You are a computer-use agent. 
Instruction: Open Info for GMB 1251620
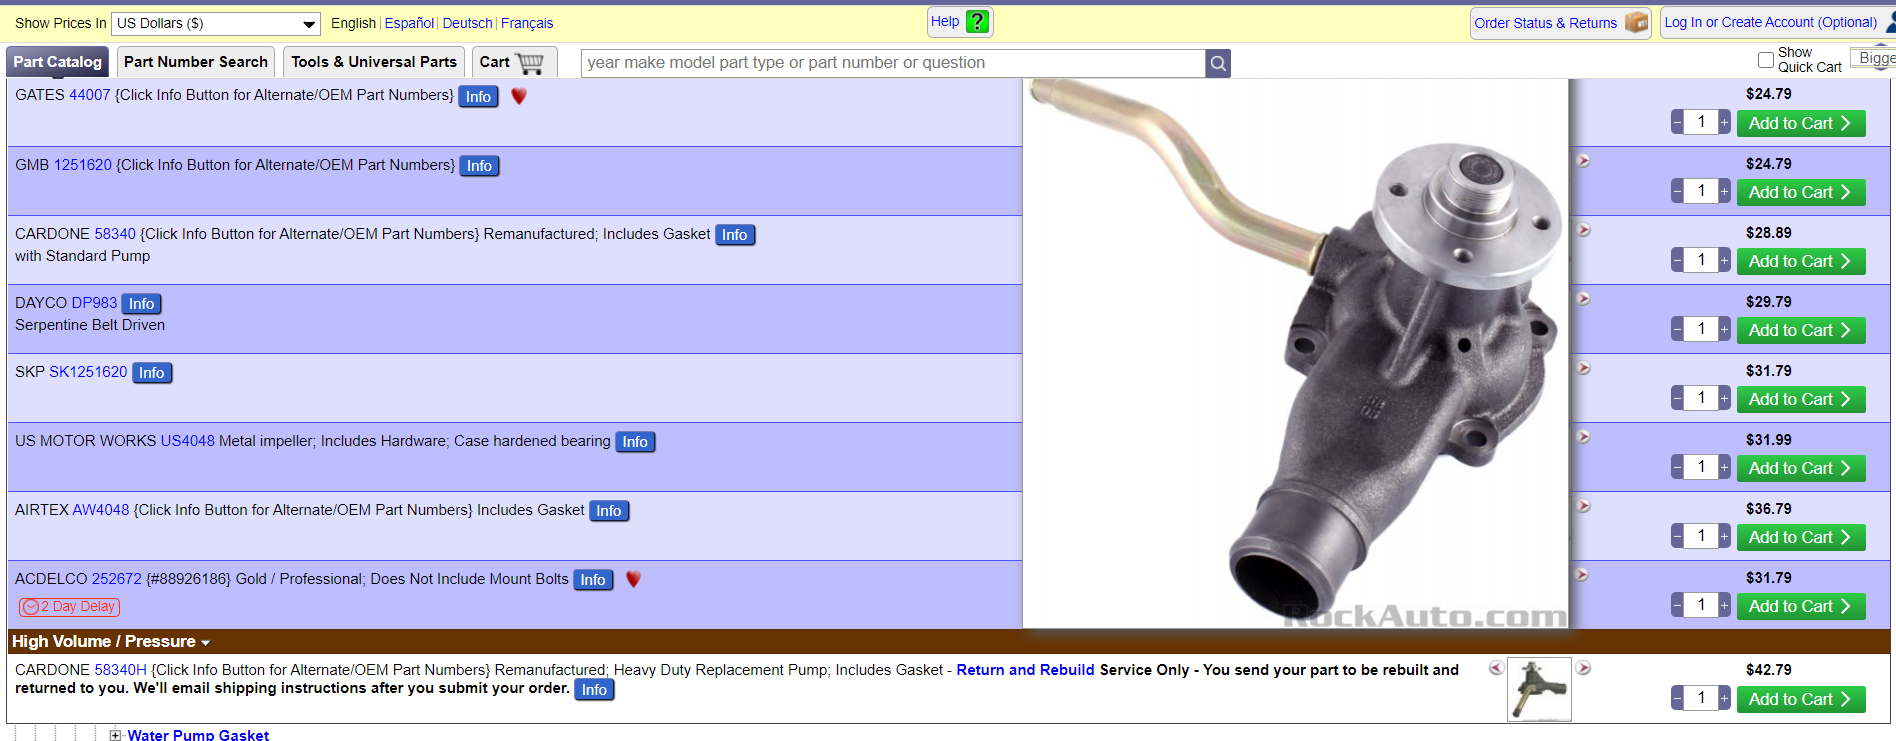479,166
